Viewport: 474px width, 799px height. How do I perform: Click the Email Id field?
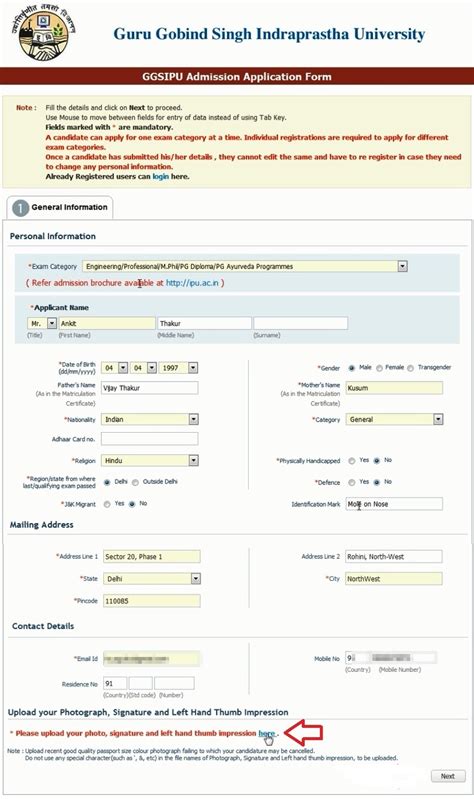point(151,659)
